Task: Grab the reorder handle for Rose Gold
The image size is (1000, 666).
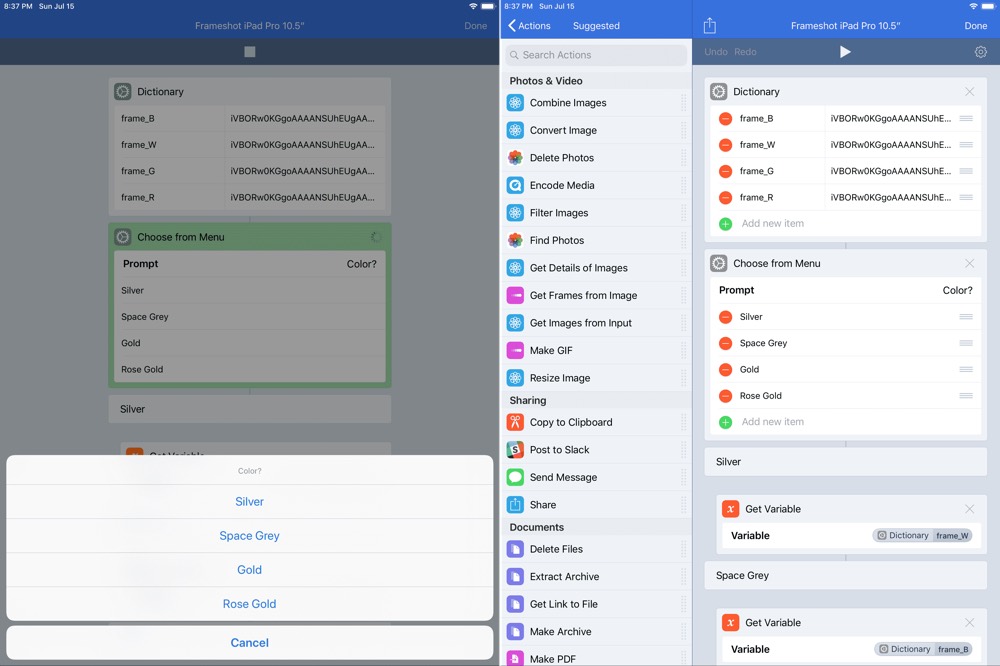Action: (966, 396)
